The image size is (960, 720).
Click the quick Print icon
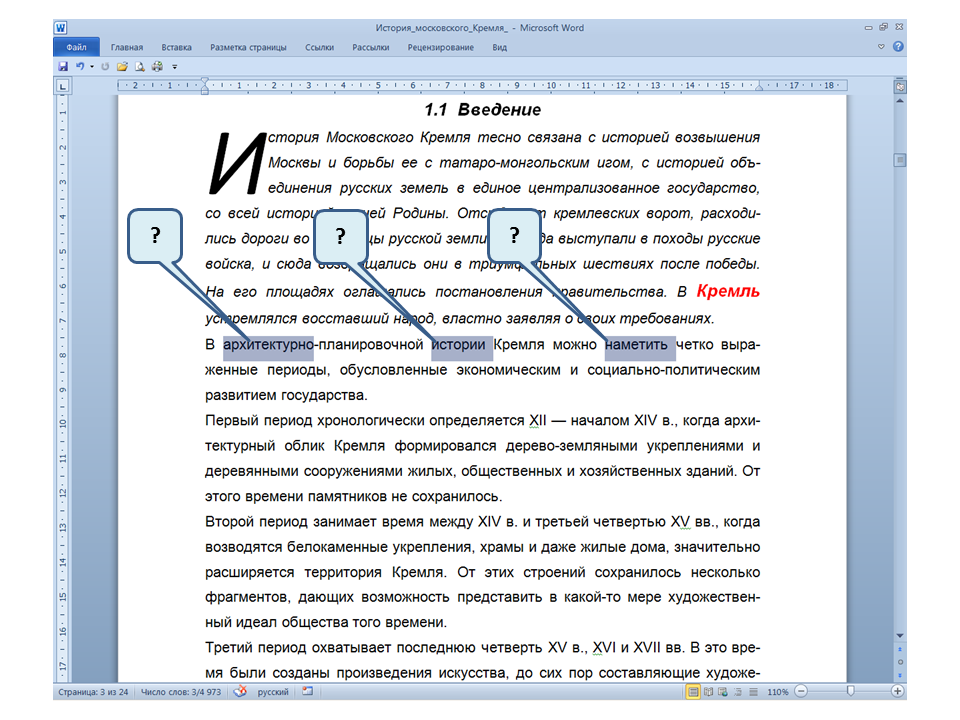point(157,66)
